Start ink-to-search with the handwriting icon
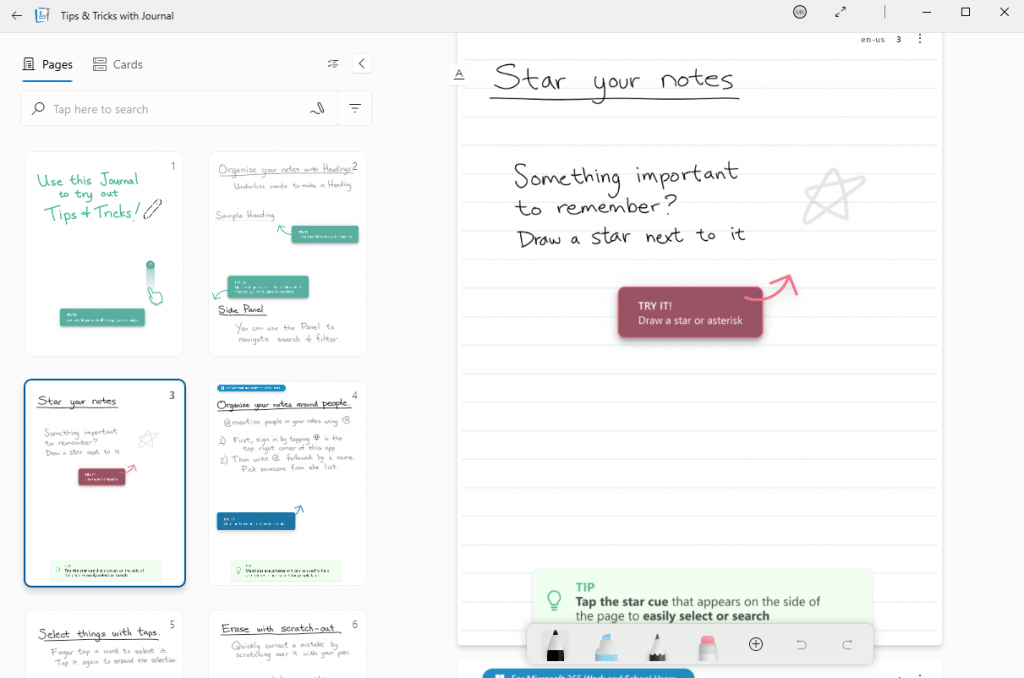 (x=317, y=107)
